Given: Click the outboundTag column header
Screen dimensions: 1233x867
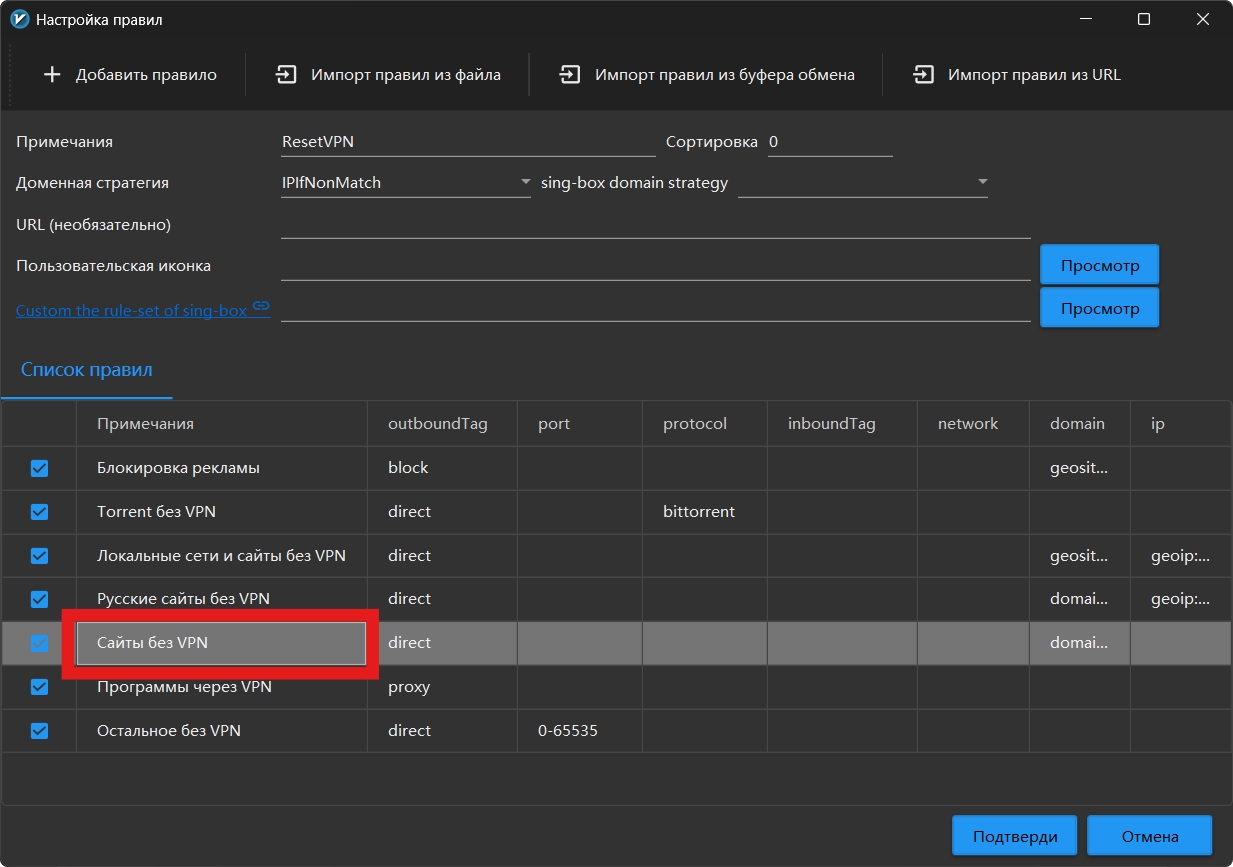Looking at the screenshot, I should [438, 424].
